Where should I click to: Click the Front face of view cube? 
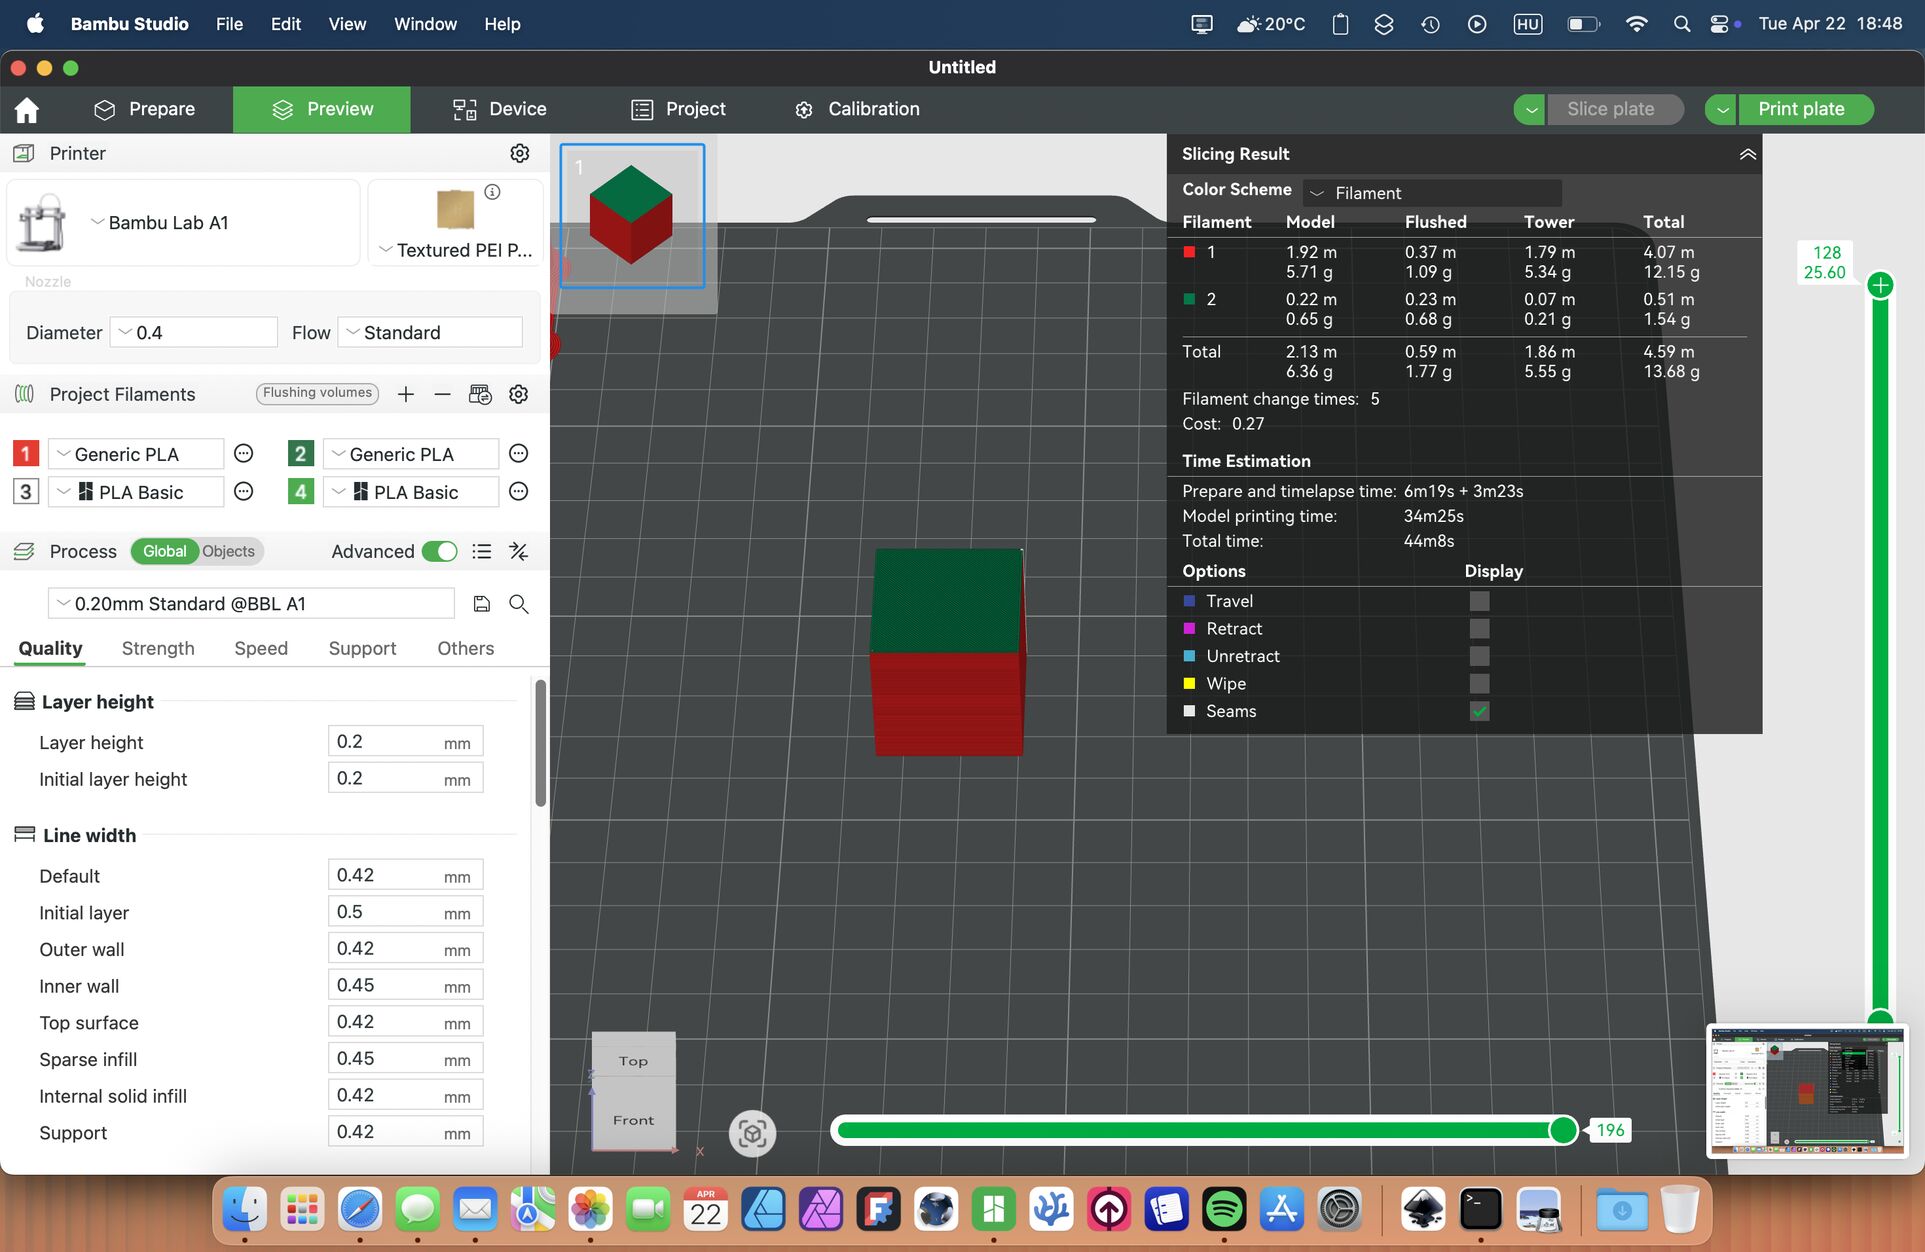pos(634,1120)
